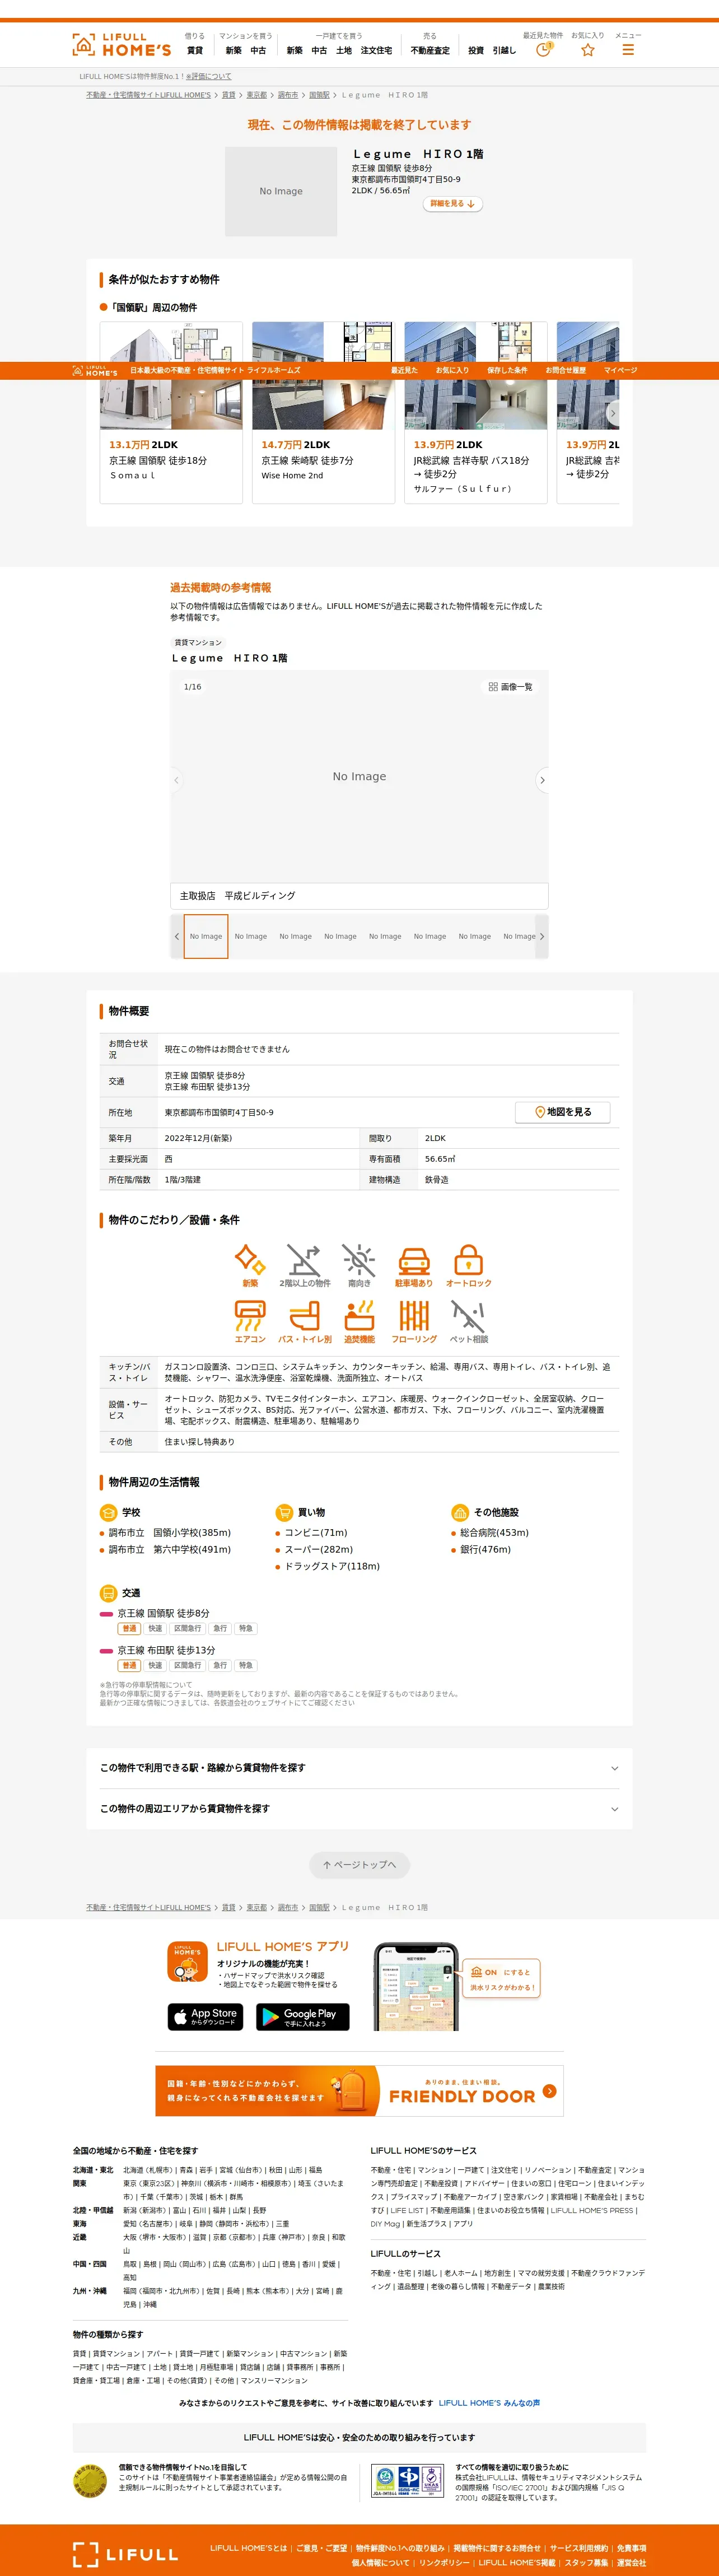The width and height of the screenshot is (719, 2576).
Task: Click the 新築 feature icon
Action: click(250, 1259)
